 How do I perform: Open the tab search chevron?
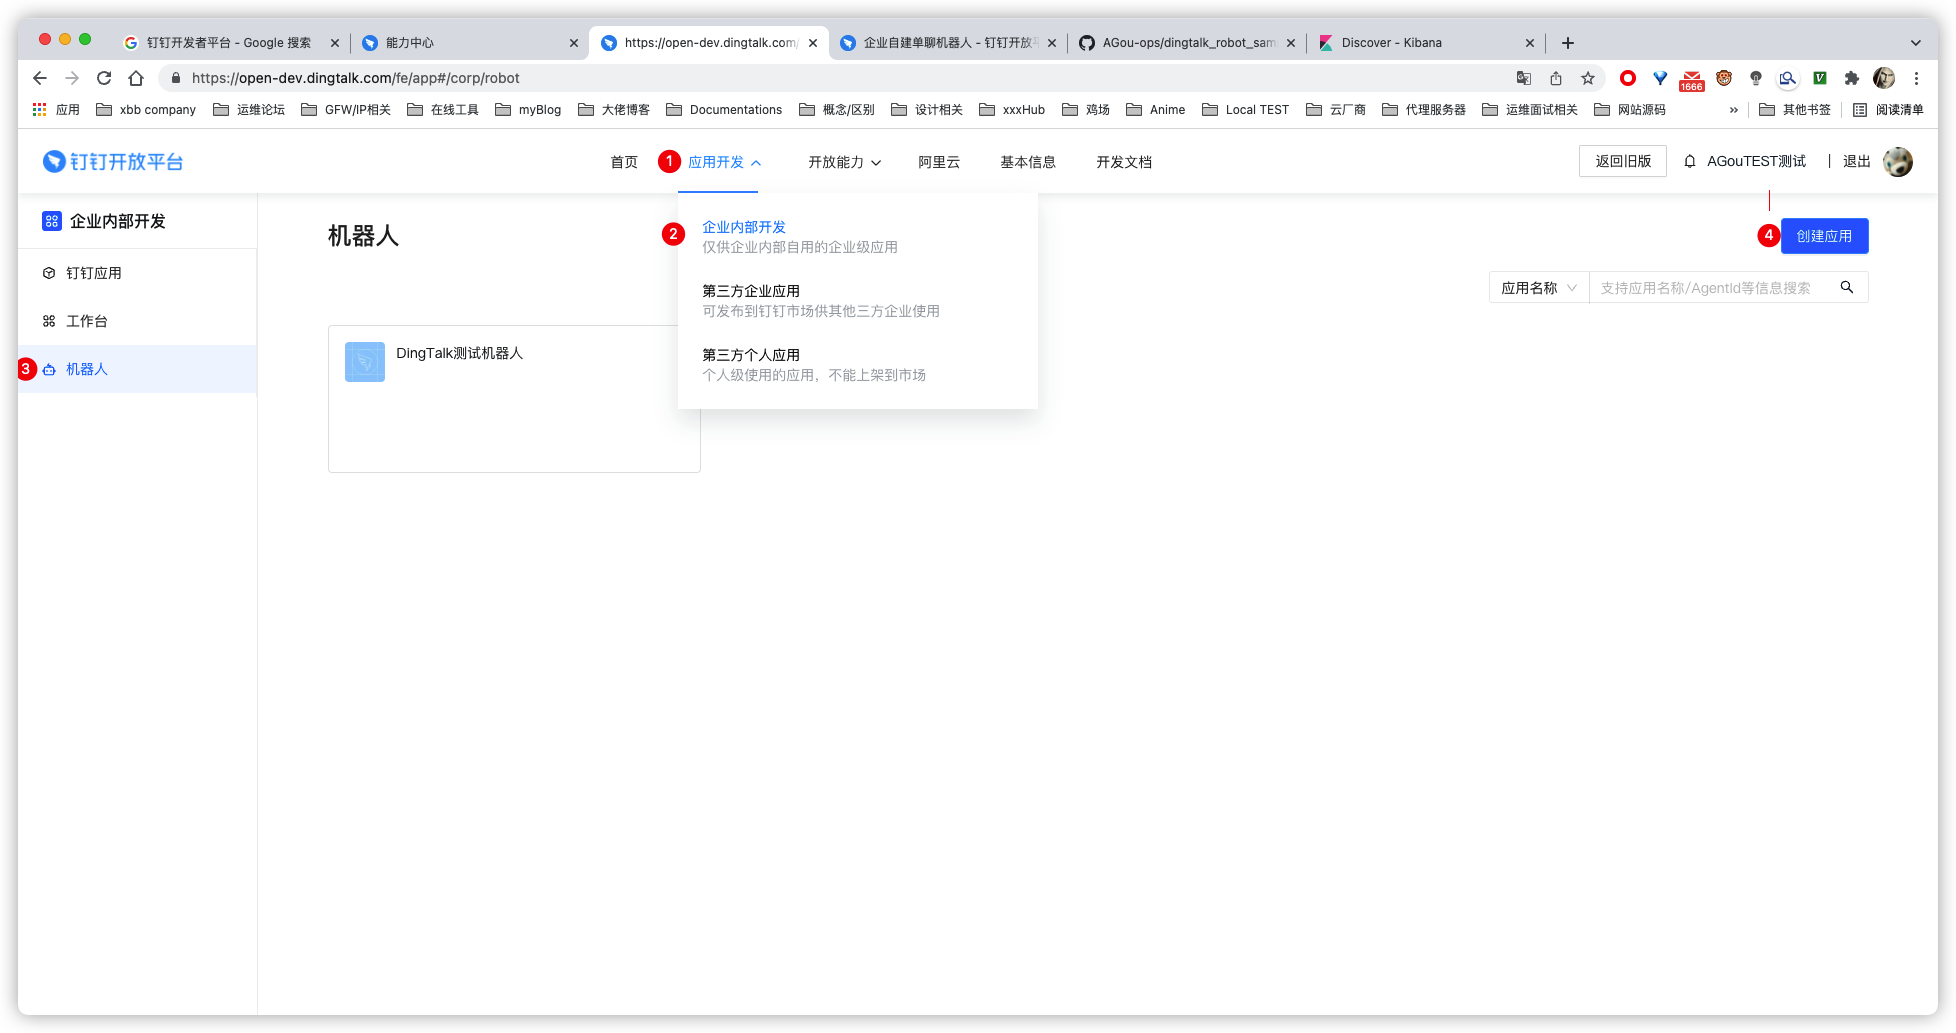(1915, 43)
